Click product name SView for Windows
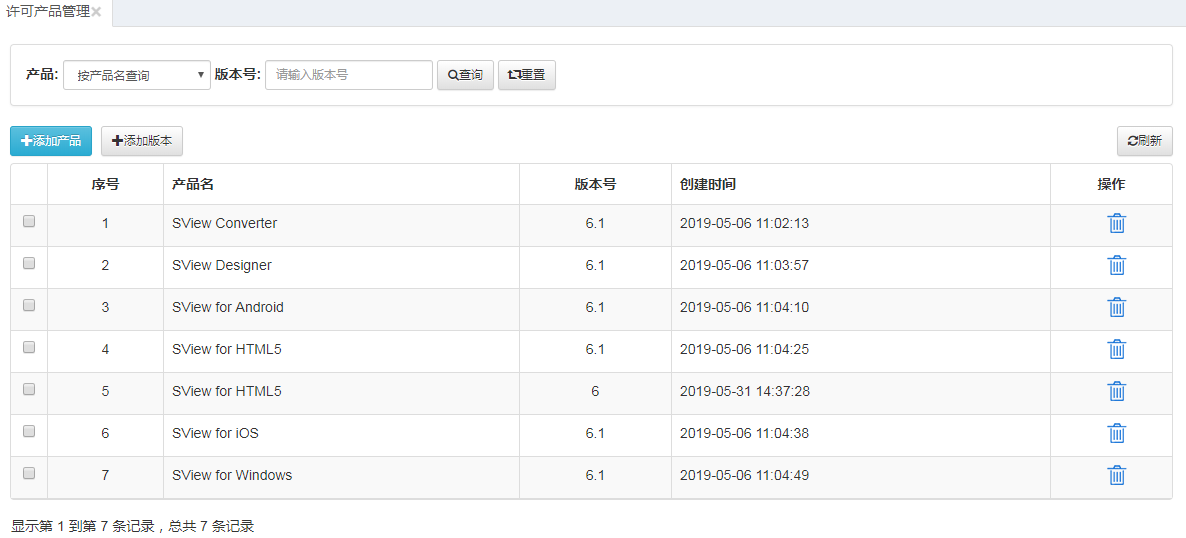 [232, 475]
